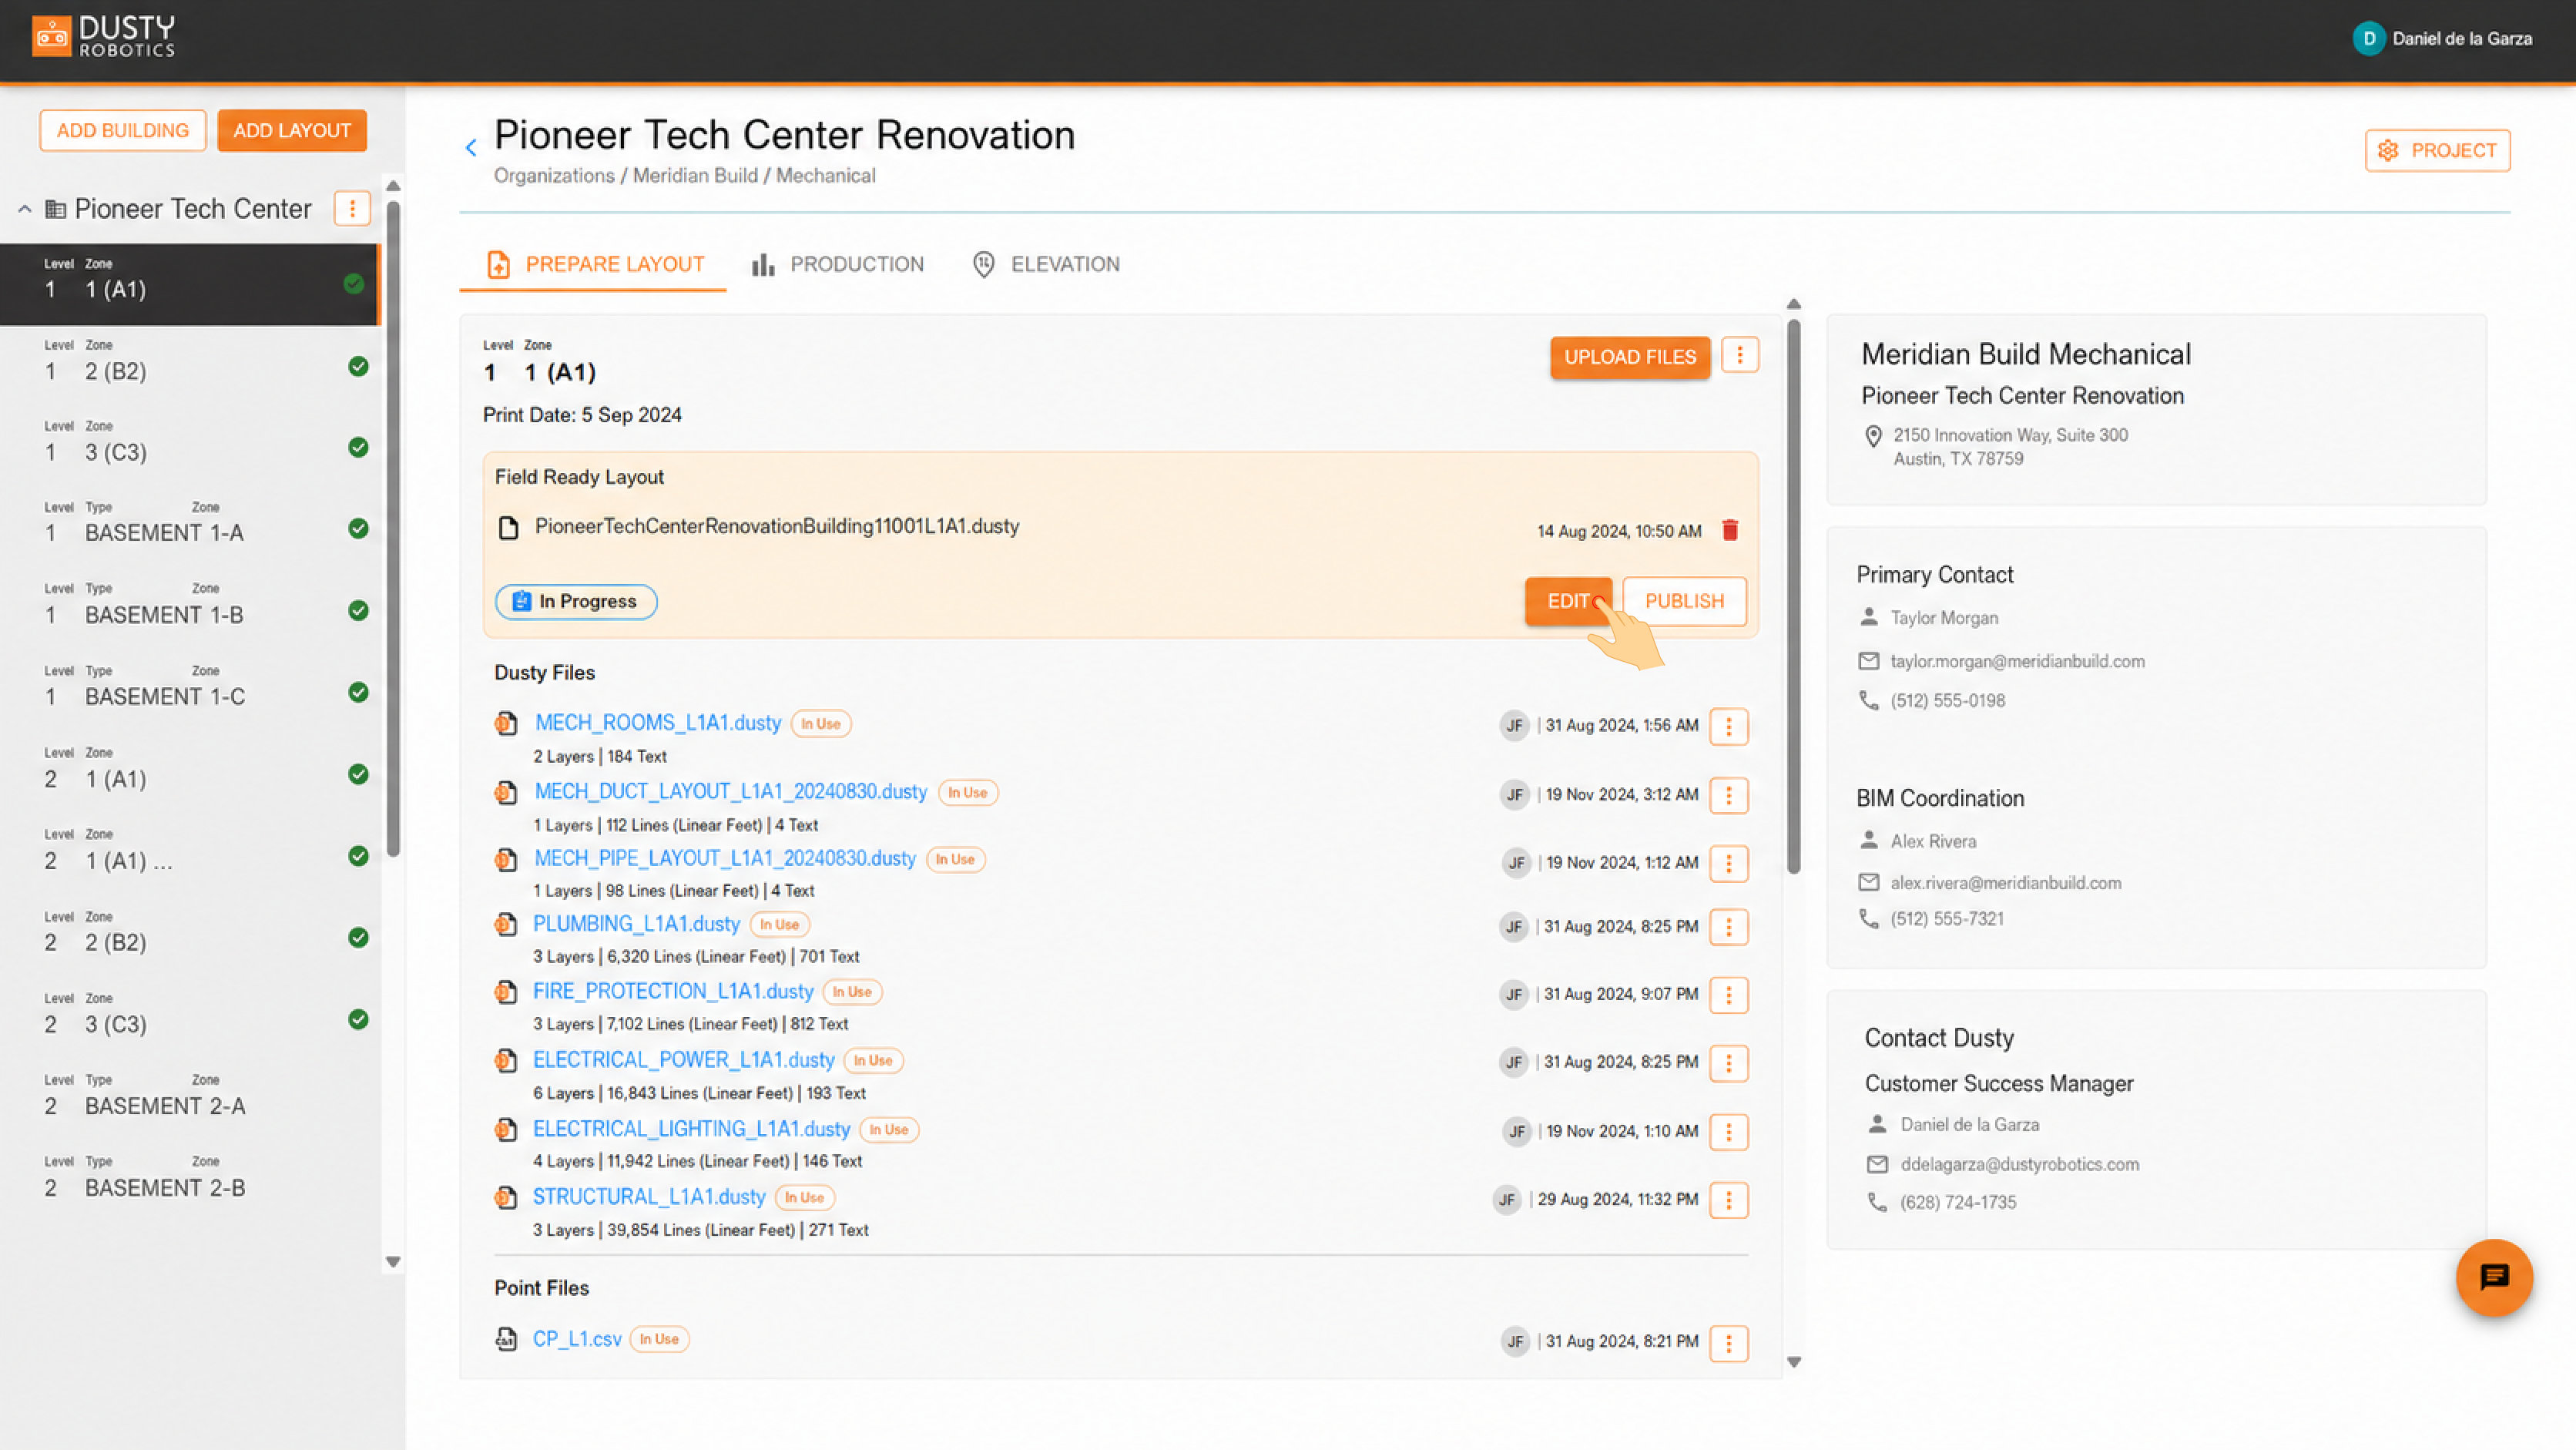Click Edit on the Field Ready Layout

1568,601
